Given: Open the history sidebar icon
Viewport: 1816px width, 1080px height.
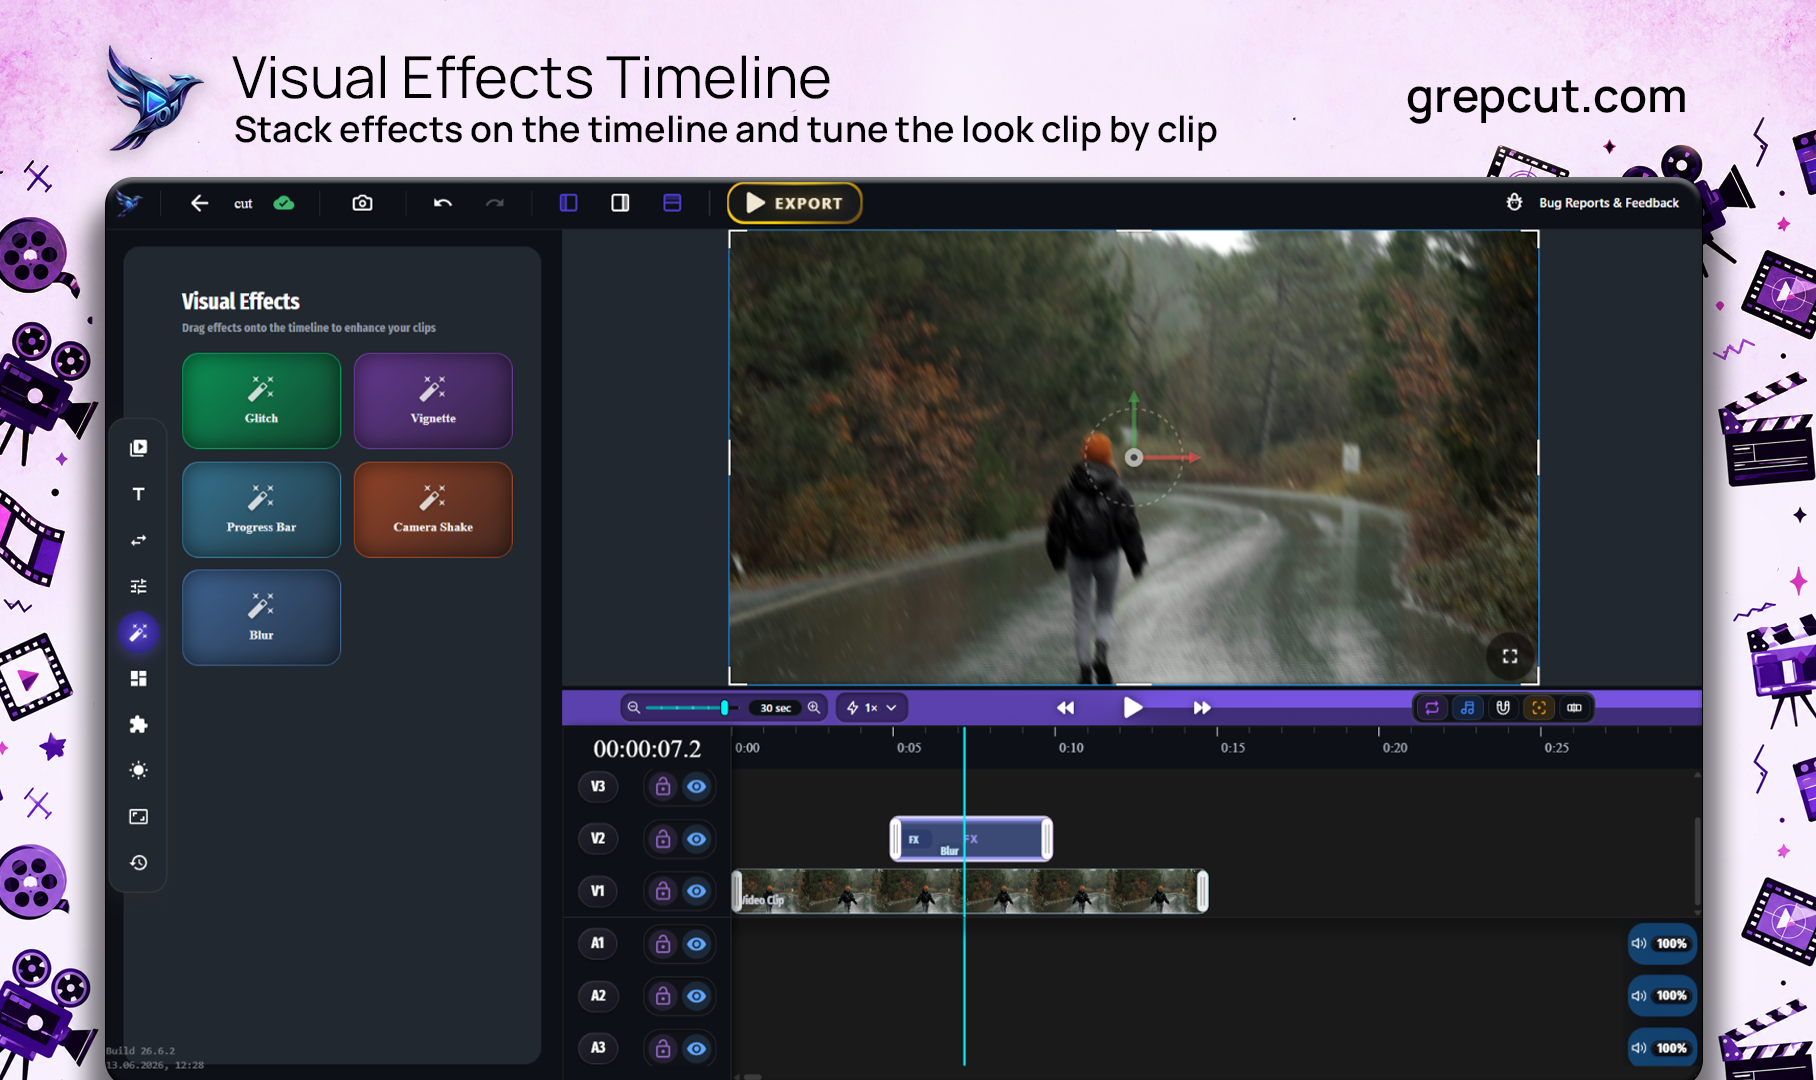Looking at the screenshot, I should [139, 862].
